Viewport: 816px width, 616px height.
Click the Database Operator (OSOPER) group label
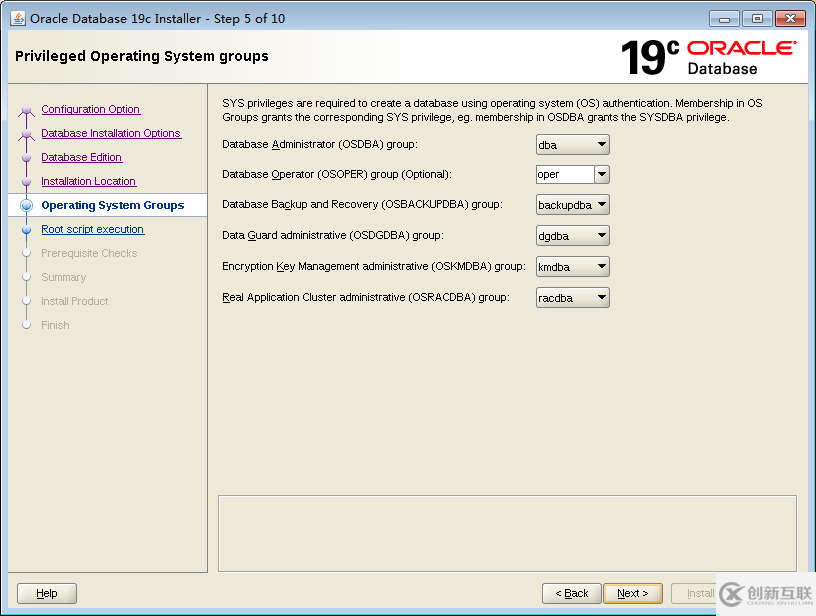[337, 174]
